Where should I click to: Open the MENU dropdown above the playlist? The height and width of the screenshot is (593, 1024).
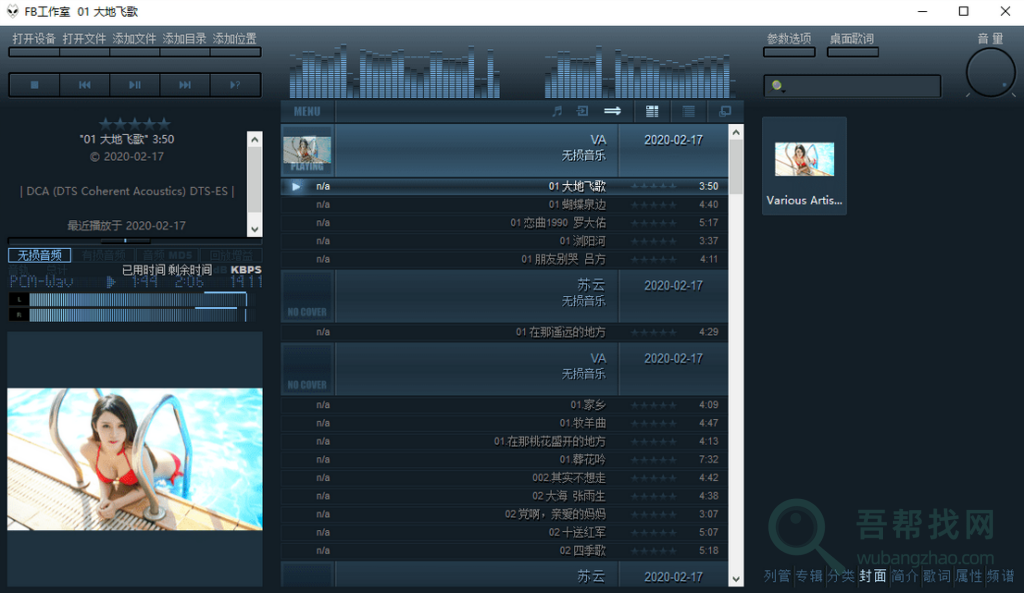[x=307, y=111]
